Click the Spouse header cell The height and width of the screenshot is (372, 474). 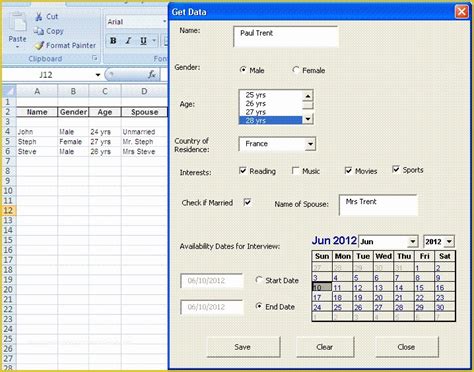pyautogui.click(x=144, y=112)
